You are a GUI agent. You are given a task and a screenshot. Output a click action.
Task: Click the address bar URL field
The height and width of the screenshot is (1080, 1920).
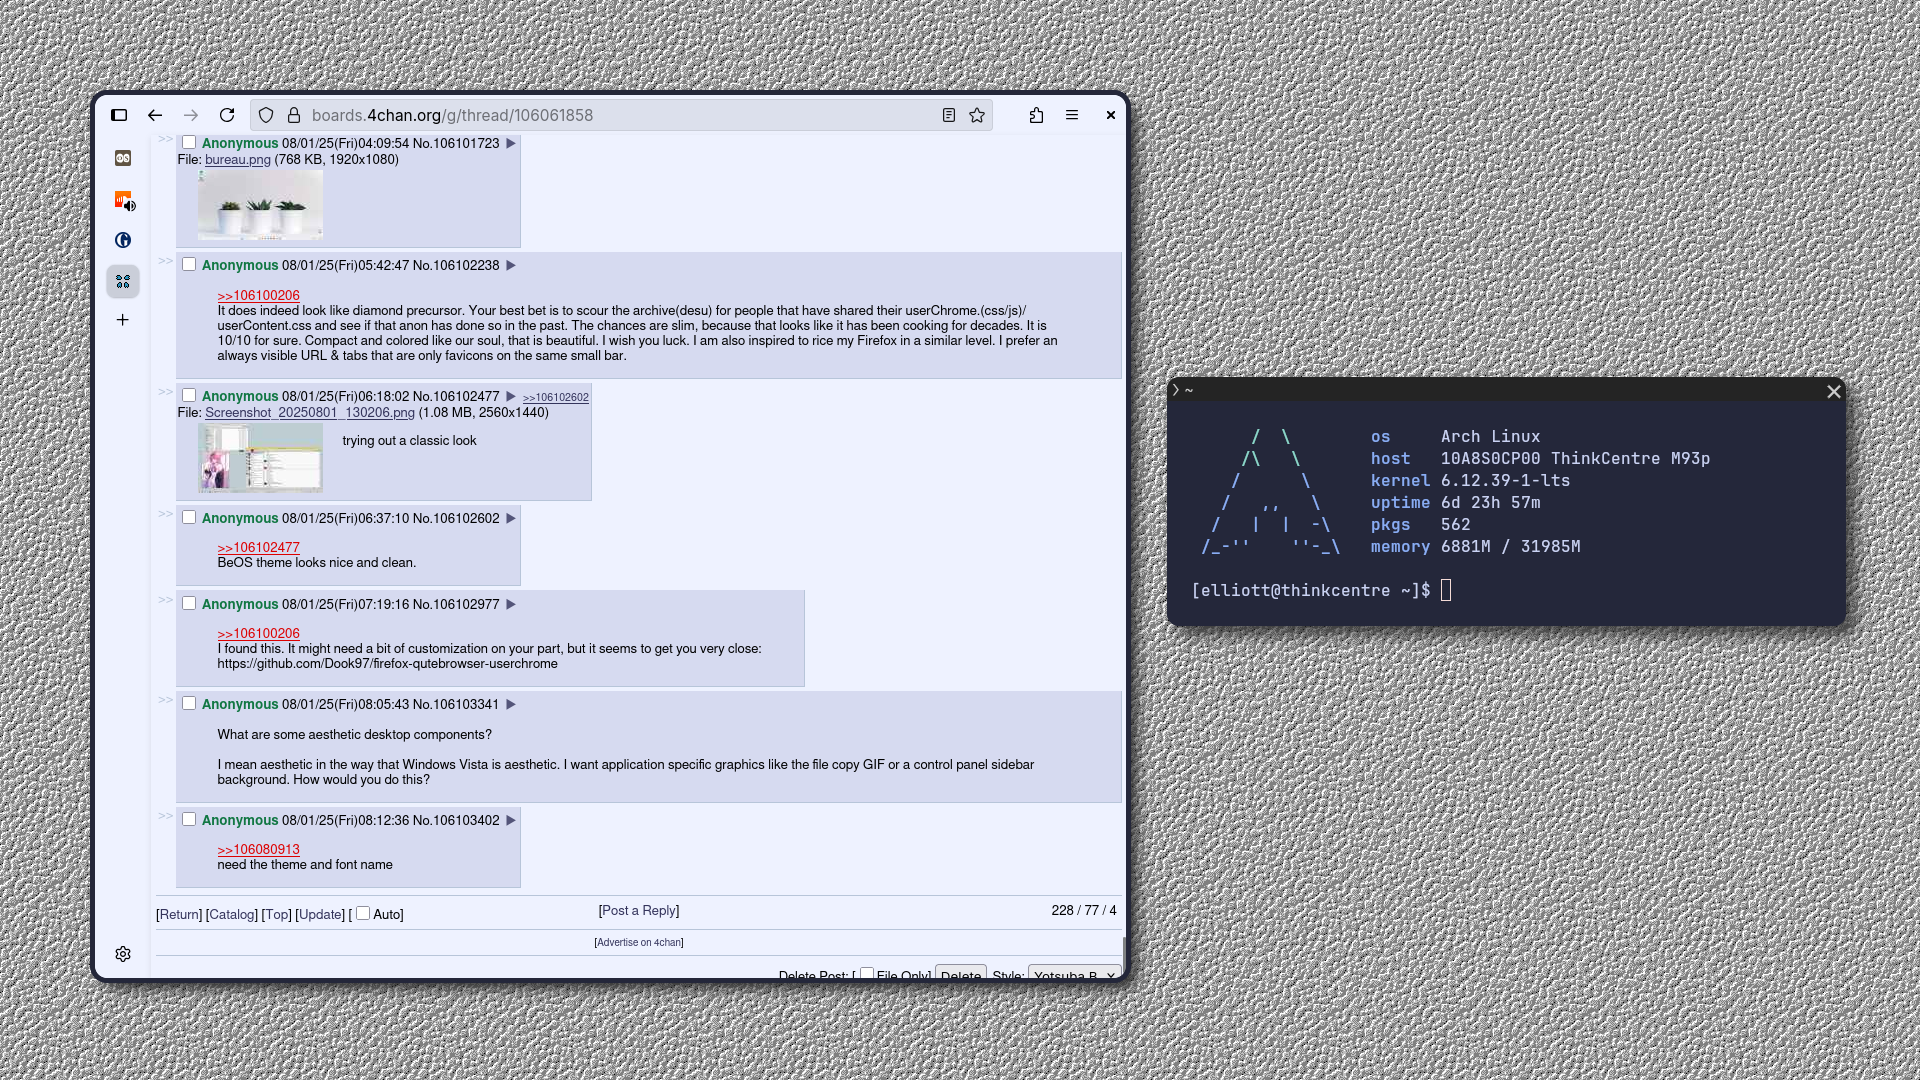[x=620, y=115]
